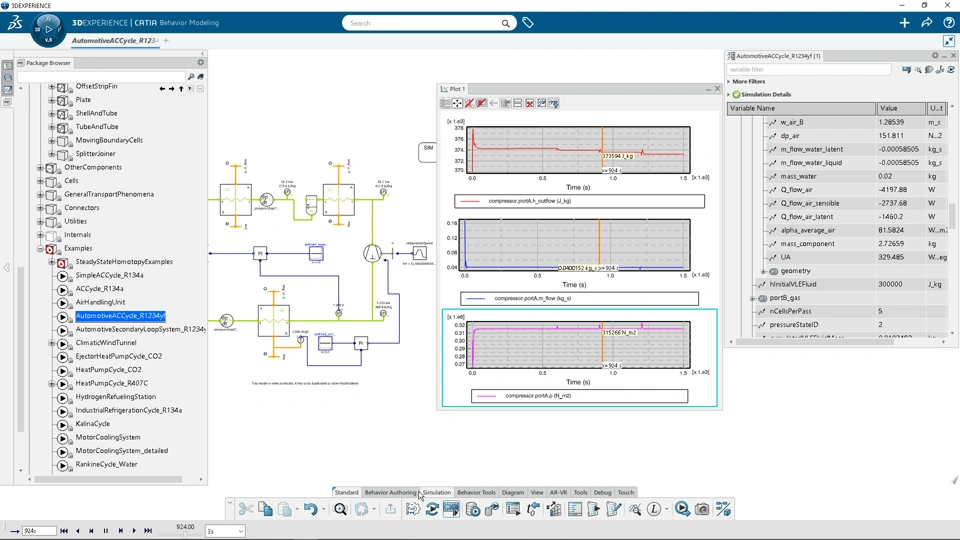Expand the ClimaticWindTunnel node

pos(51,343)
